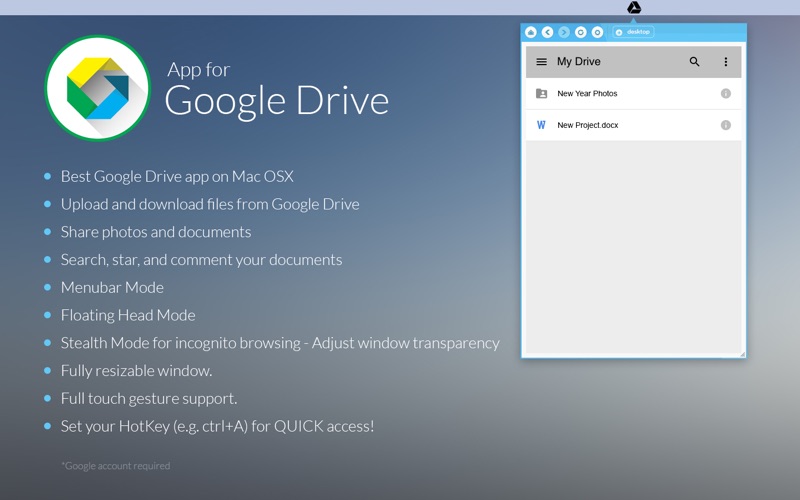Navigate back with the left arrow button
Screen dimensions: 800x500
click(x=547, y=32)
